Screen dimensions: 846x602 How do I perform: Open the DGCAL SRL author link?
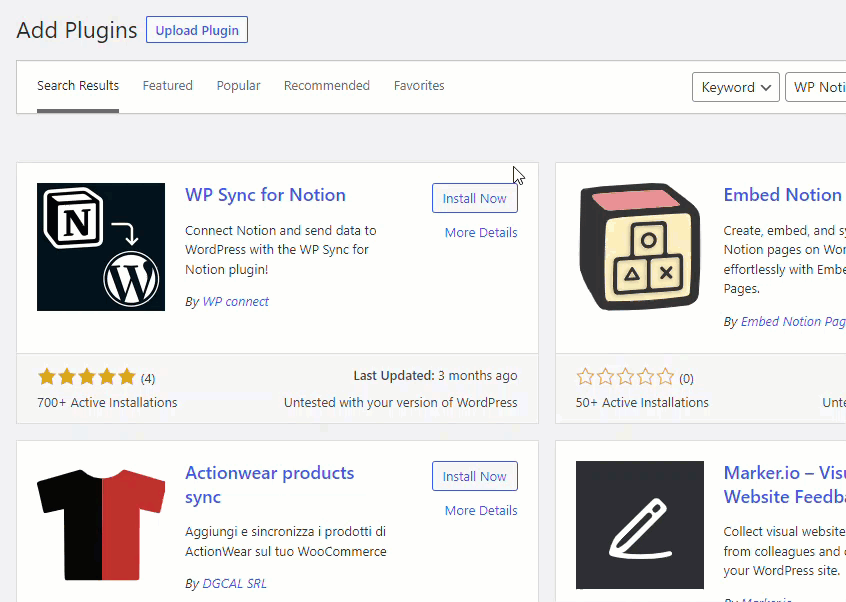[234, 583]
